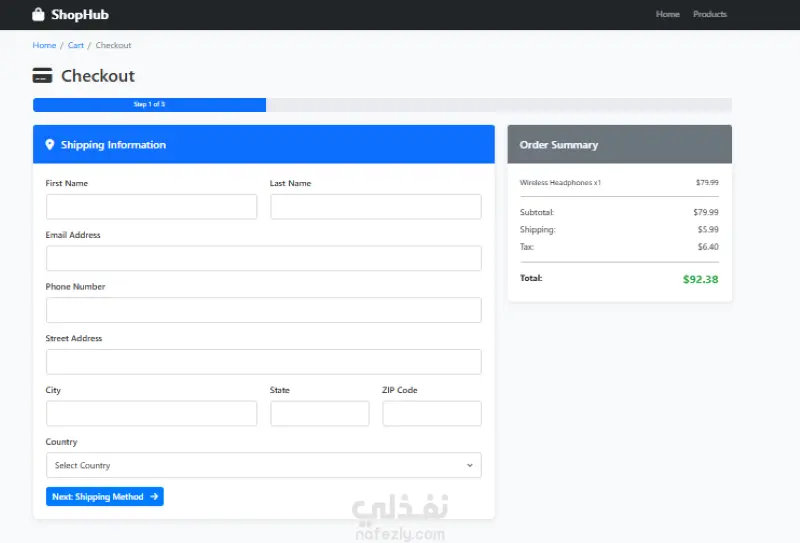Click the ShopHub shopping bag logo icon
The width and height of the screenshot is (800, 543).
click(x=38, y=14)
